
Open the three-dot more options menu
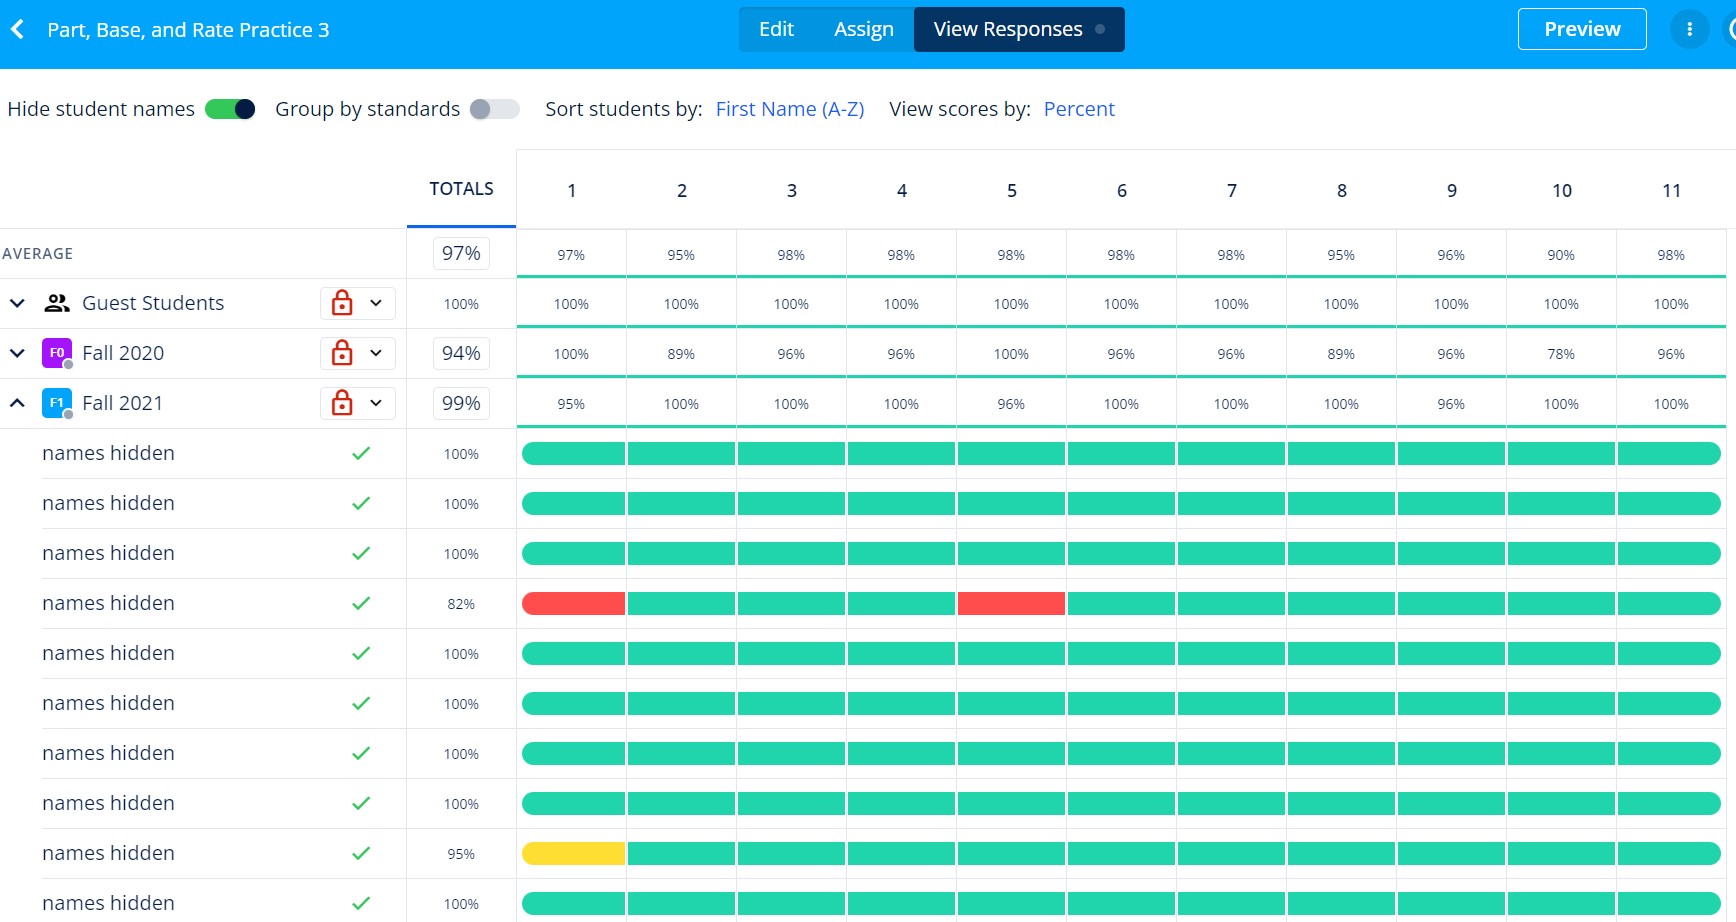1689,30
